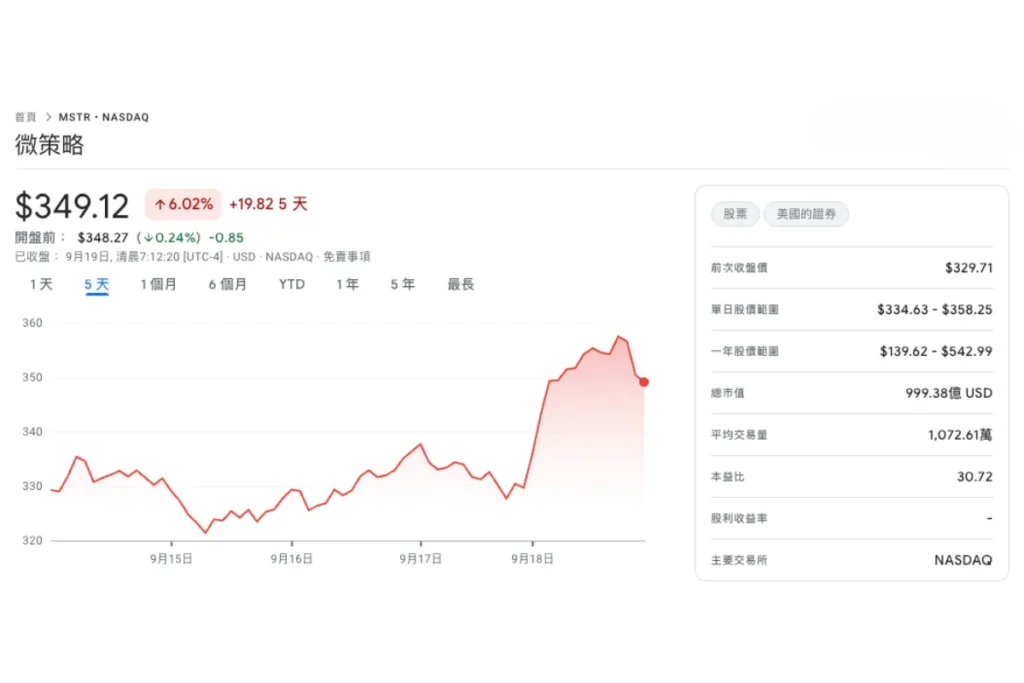Click the $348.27 pre-market price
Viewport: 1024px width, 683px height.
pyautogui.click(x=103, y=238)
